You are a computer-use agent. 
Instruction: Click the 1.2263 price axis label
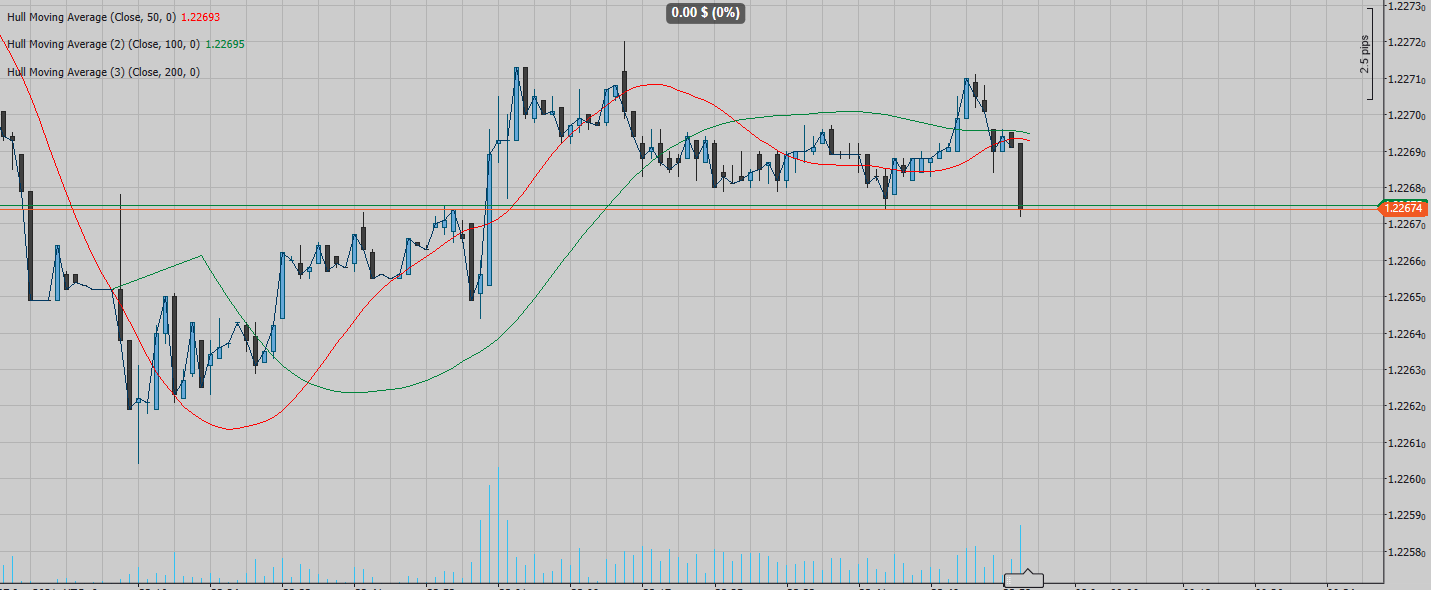tap(1406, 370)
